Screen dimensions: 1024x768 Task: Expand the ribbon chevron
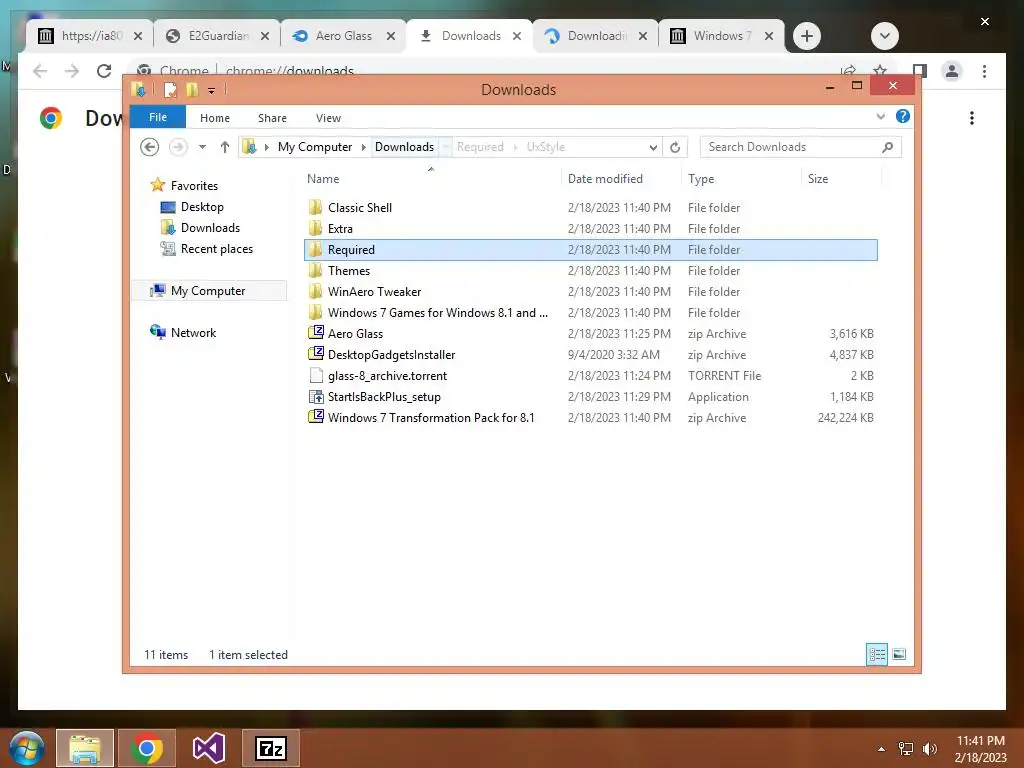pyautogui.click(x=880, y=116)
